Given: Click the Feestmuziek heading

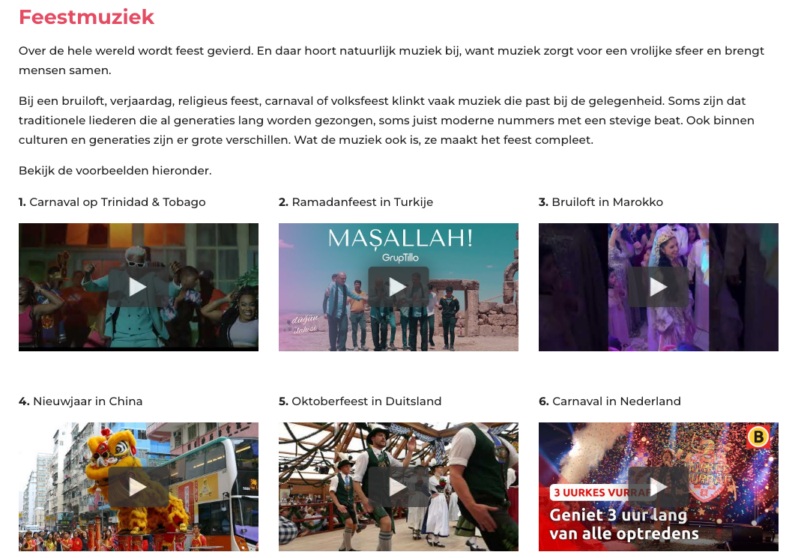Looking at the screenshot, I should (x=86, y=17).
